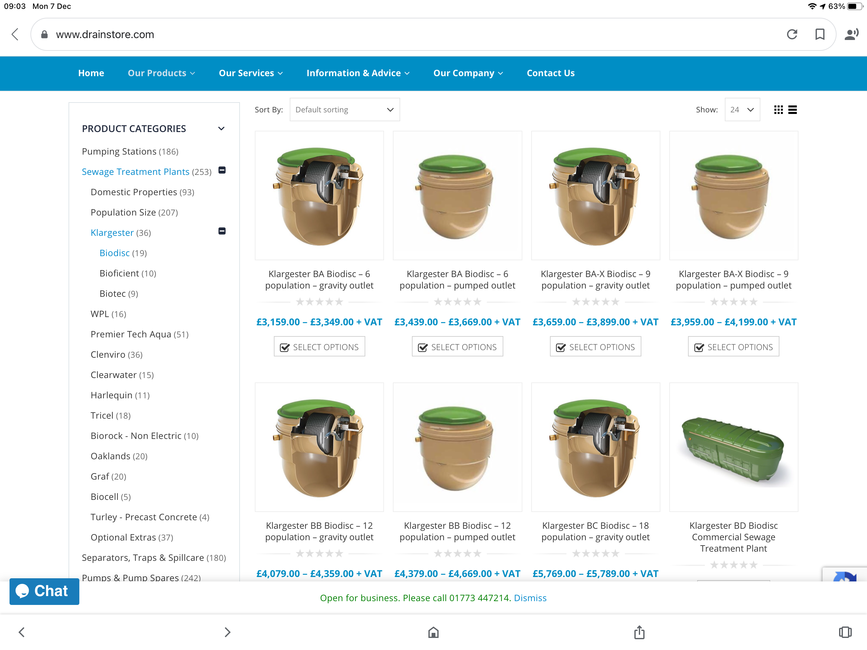Open the Chat widget
Screen dimensions: 867x650
pyautogui.click(x=44, y=591)
